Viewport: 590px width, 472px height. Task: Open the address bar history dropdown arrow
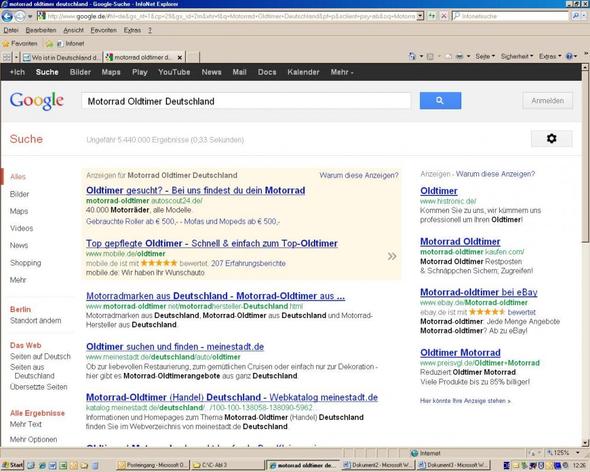pos(421,16)
